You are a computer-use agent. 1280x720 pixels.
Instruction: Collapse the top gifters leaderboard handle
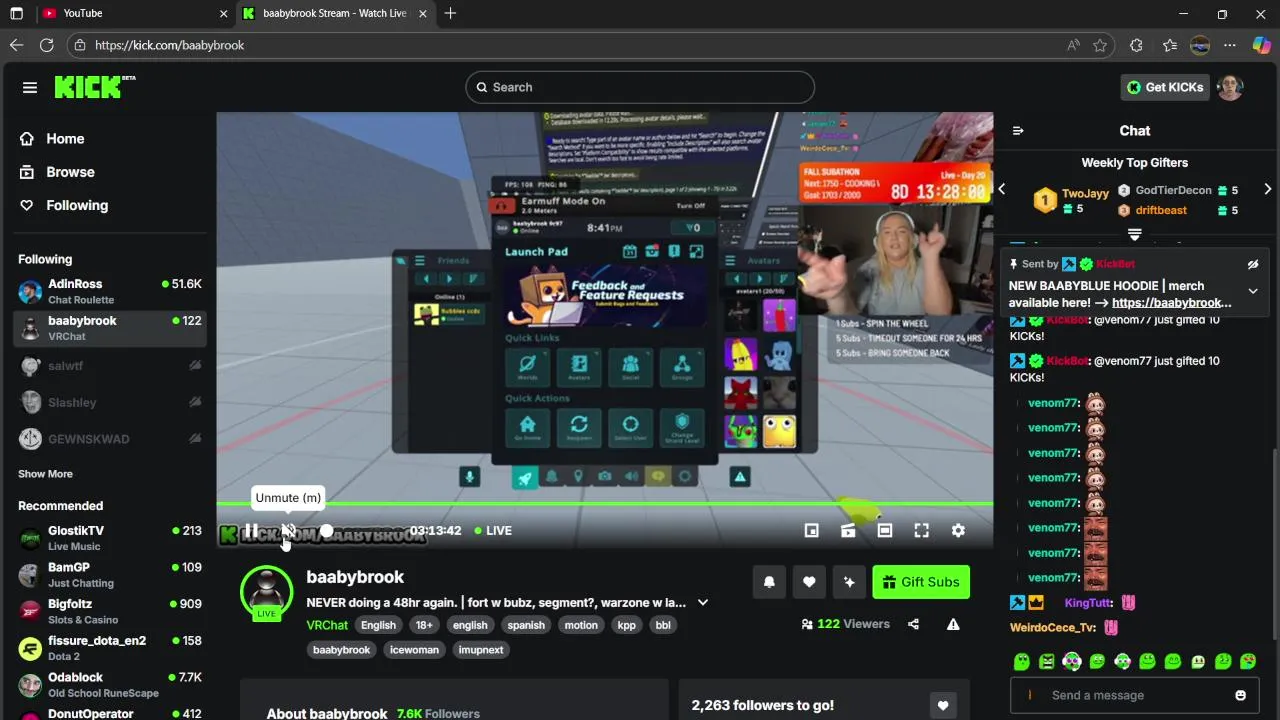(x=1135, y=234)
